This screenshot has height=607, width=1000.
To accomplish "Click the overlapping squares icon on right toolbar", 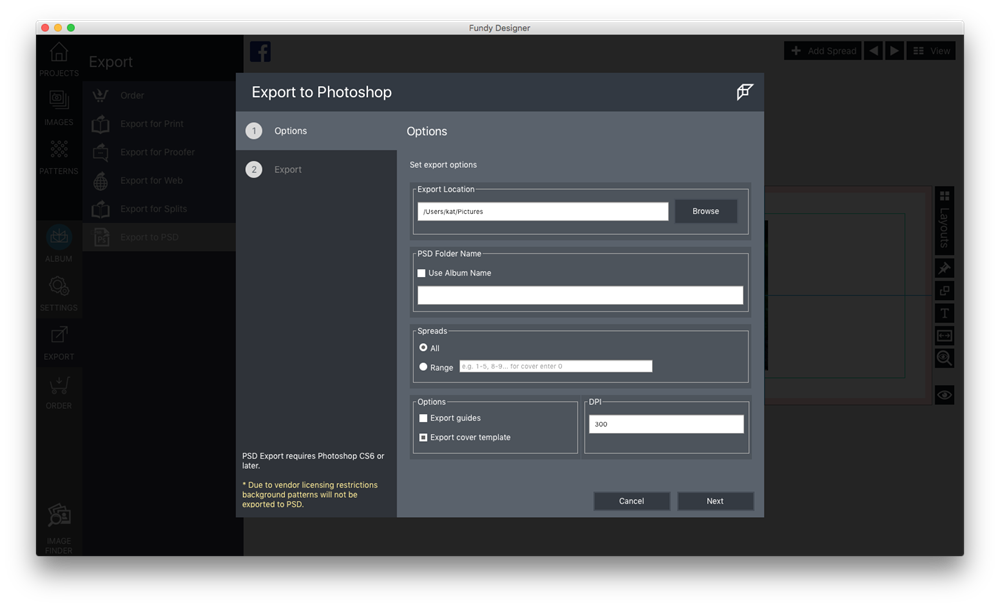I will pos(945,291).
